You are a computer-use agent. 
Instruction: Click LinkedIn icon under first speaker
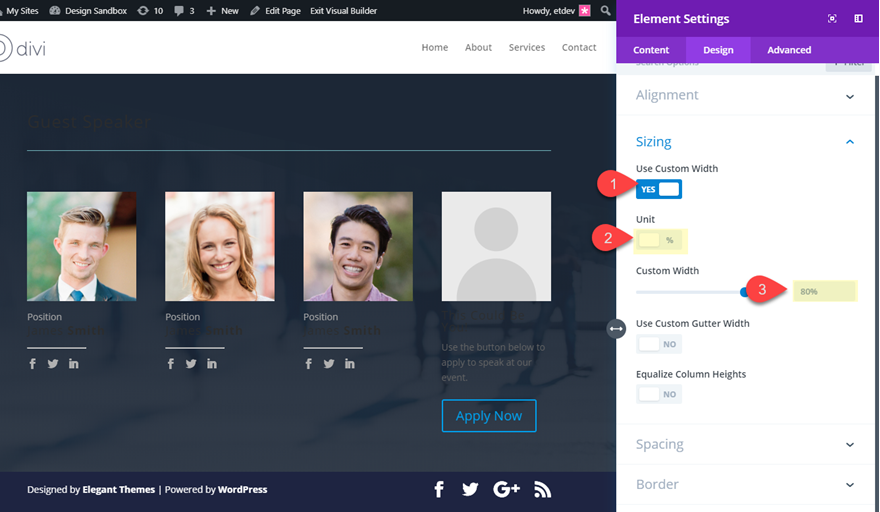coord(74,364)
